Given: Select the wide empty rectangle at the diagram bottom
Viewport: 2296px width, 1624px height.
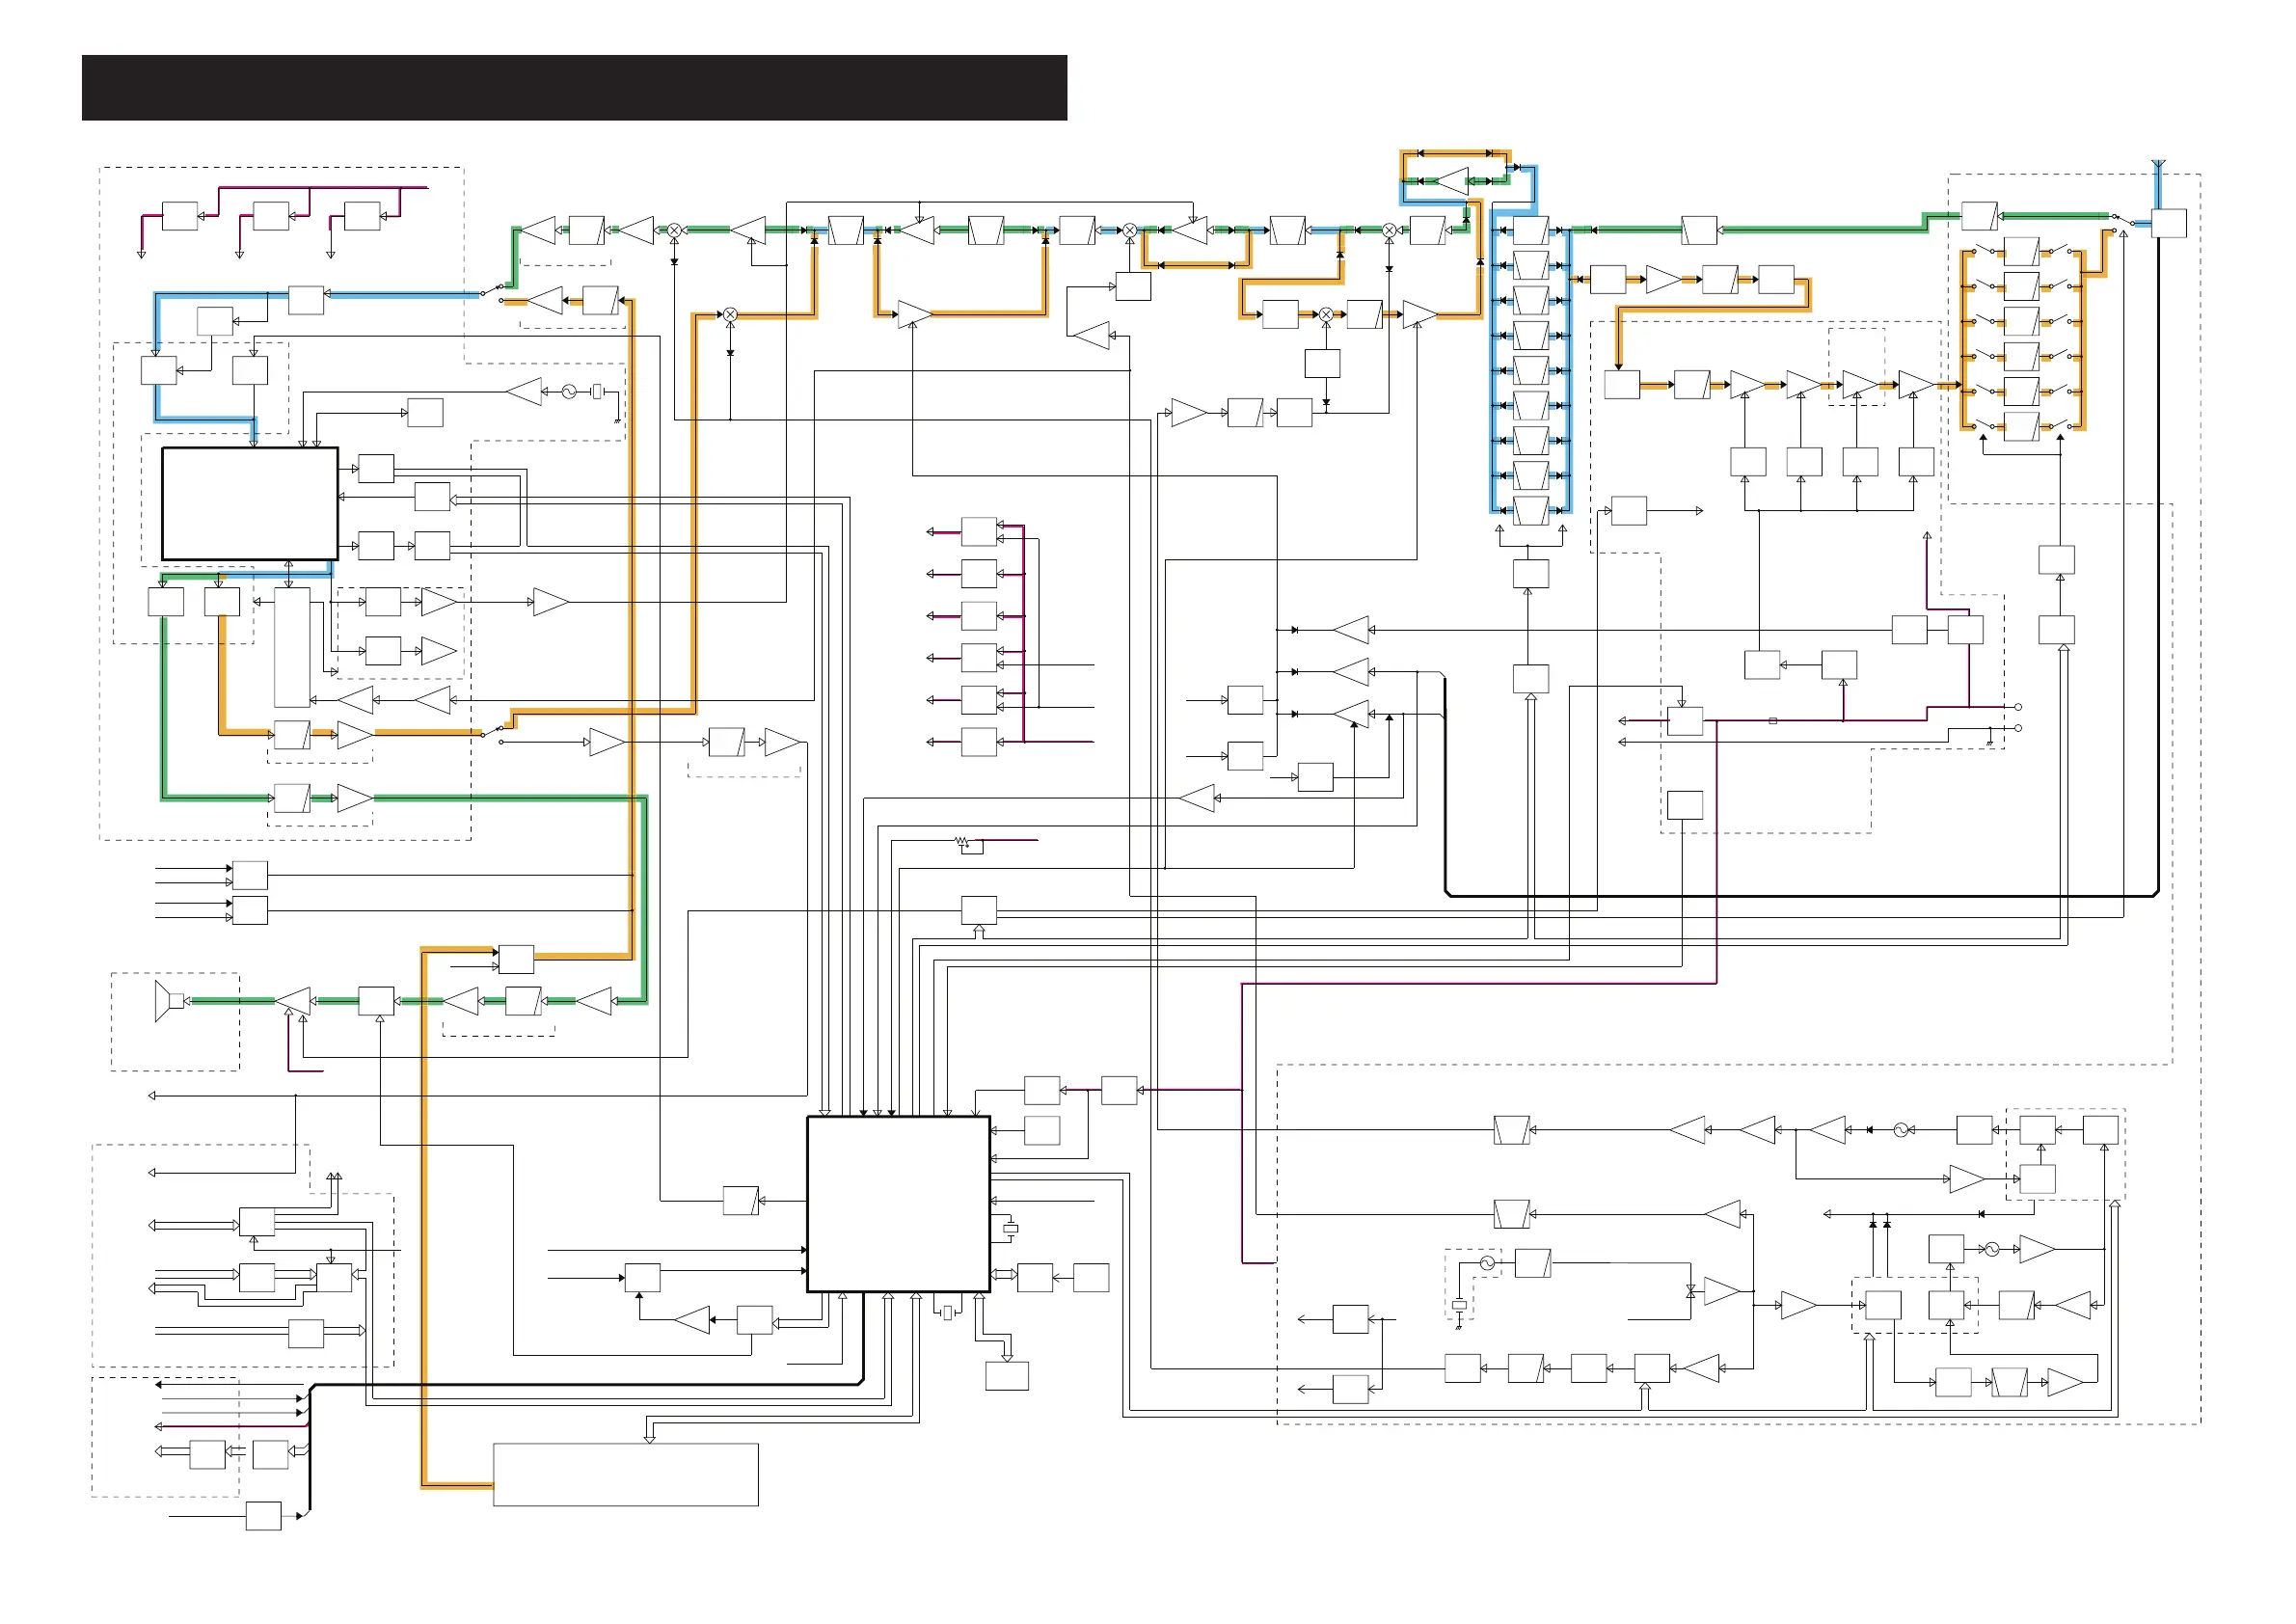Looking at the screenshot, I should (626, 1474).
